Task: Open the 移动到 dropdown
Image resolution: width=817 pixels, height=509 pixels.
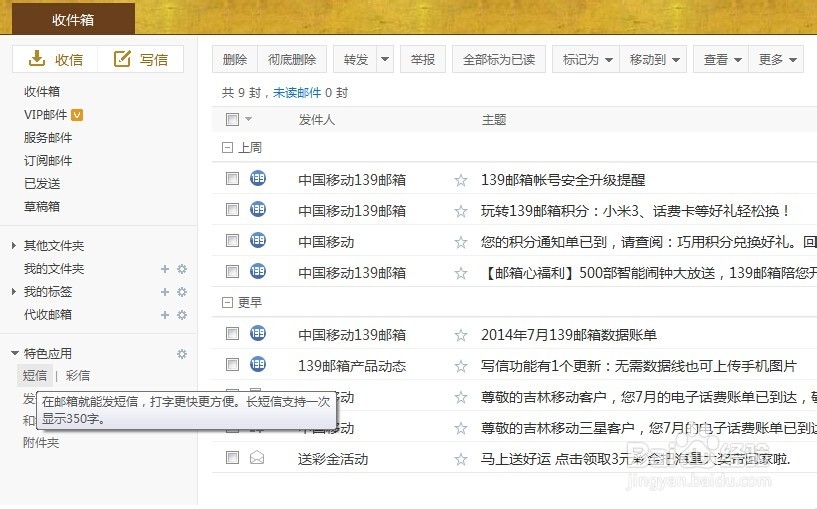Action: click(x=653, y=59)
